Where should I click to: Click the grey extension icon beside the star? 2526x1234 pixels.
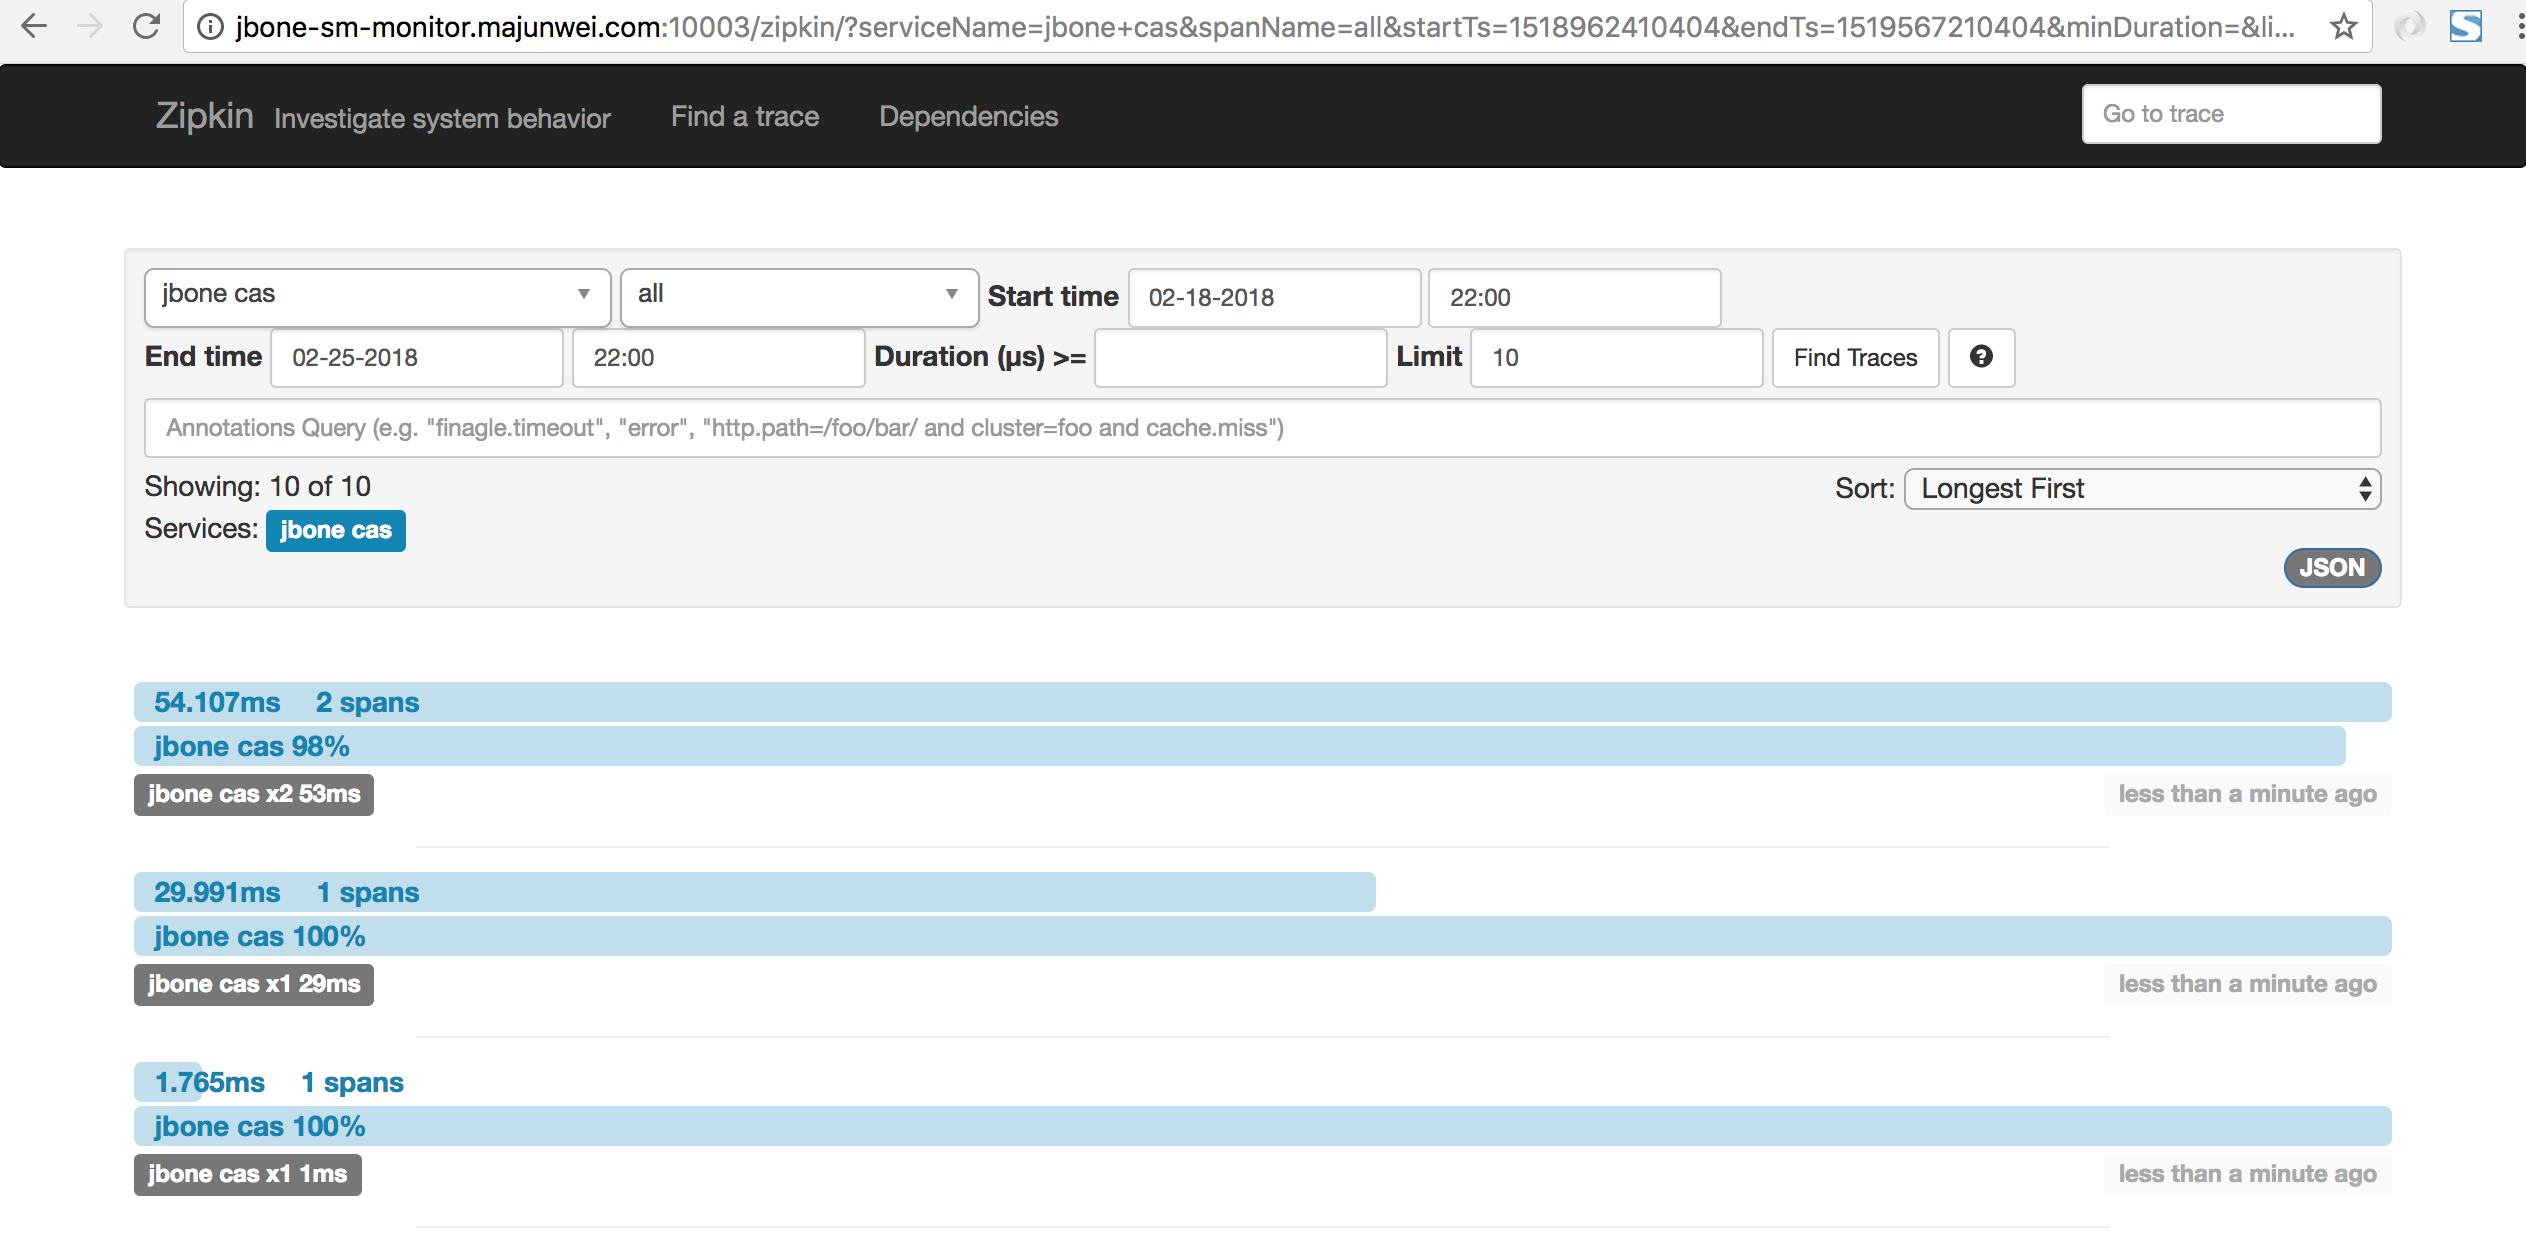[2410, 26]
